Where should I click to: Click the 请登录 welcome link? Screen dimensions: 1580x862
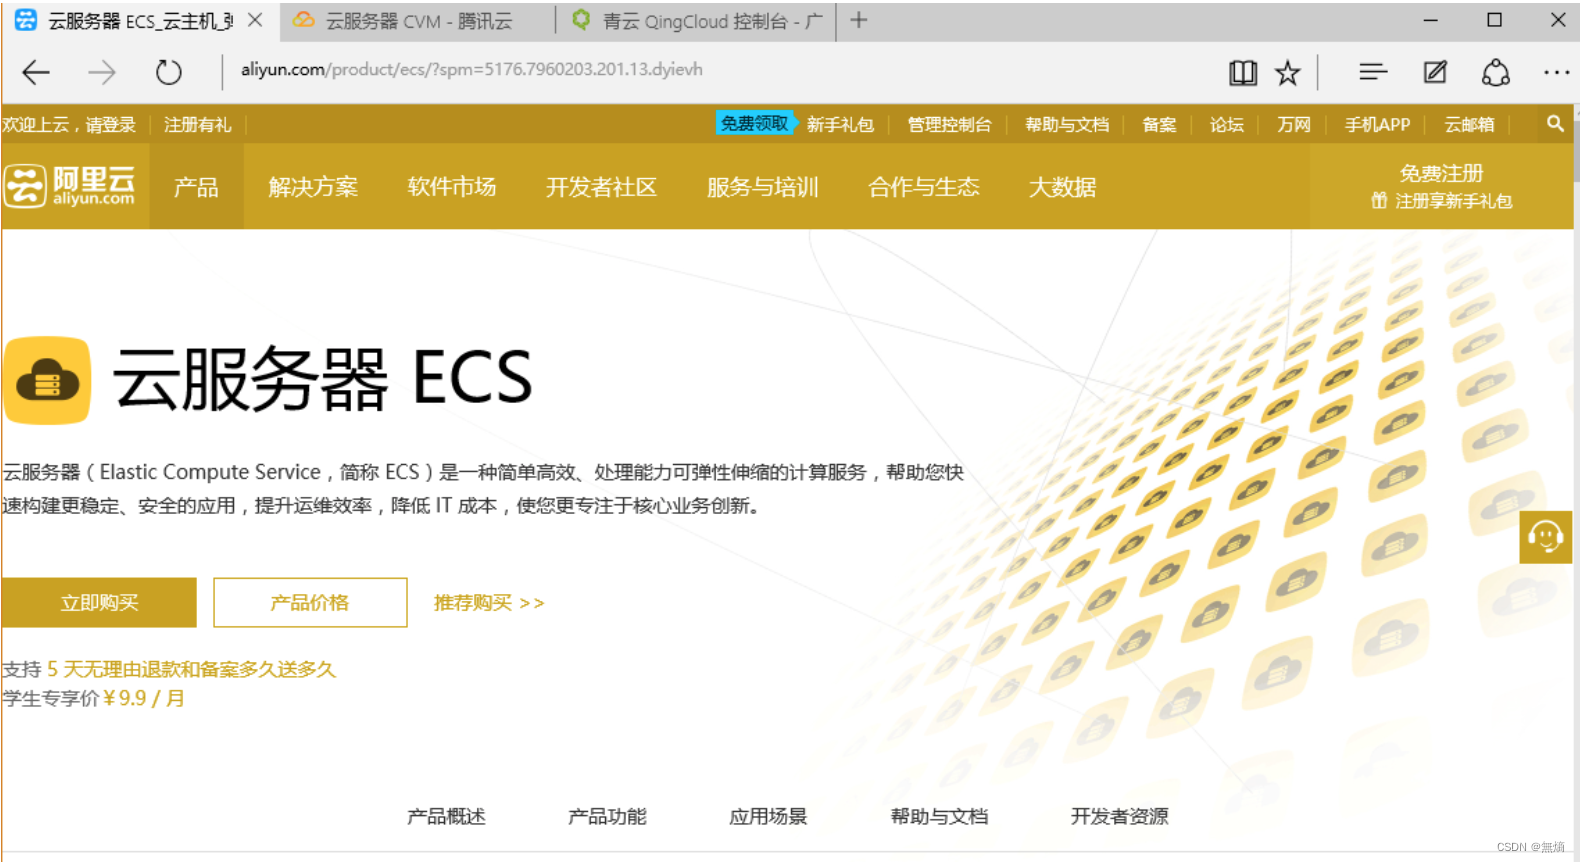click(x=110, y=125)
